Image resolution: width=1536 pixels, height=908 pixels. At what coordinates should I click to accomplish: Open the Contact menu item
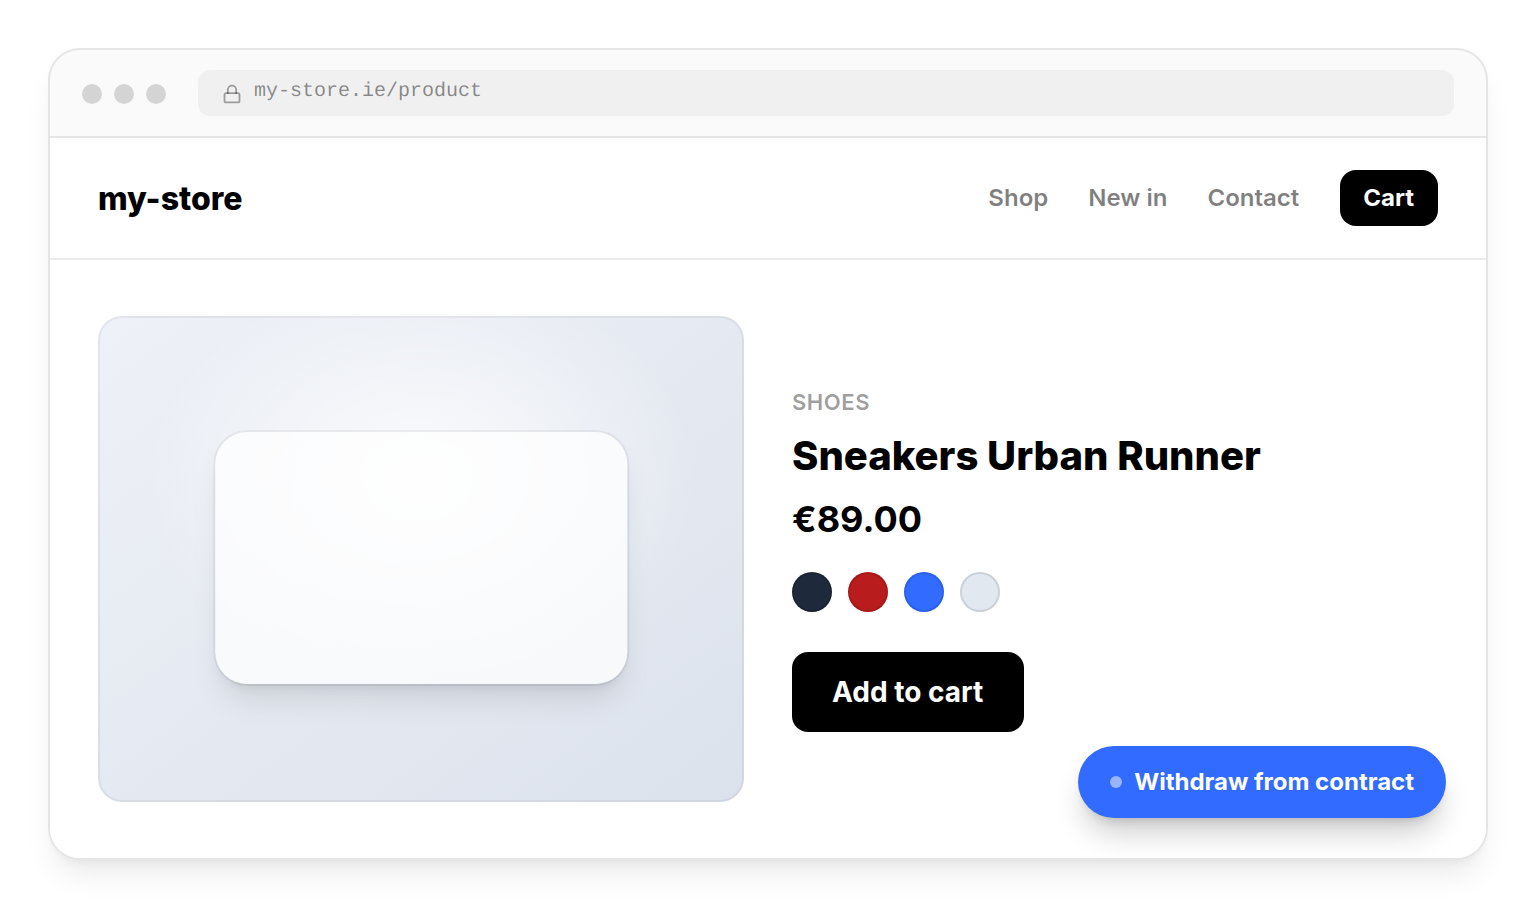pyautogui.click(x=1253, y=198)
